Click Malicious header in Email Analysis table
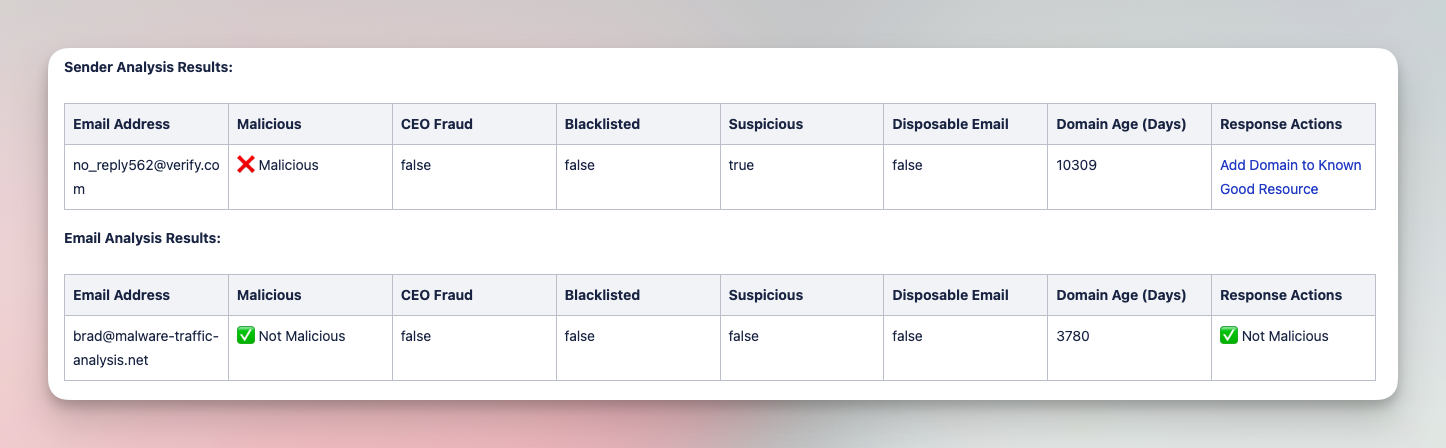The width and height of the screenshot is (1446, 448). click(269, 295)
